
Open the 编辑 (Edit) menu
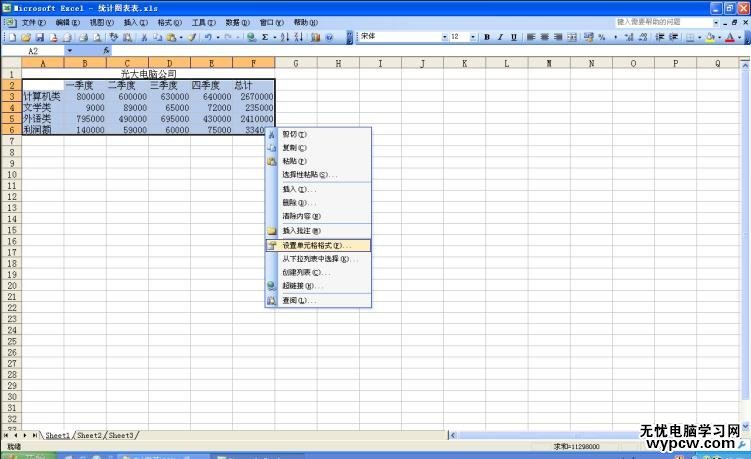pyautogui.click(x=68, y=23)
